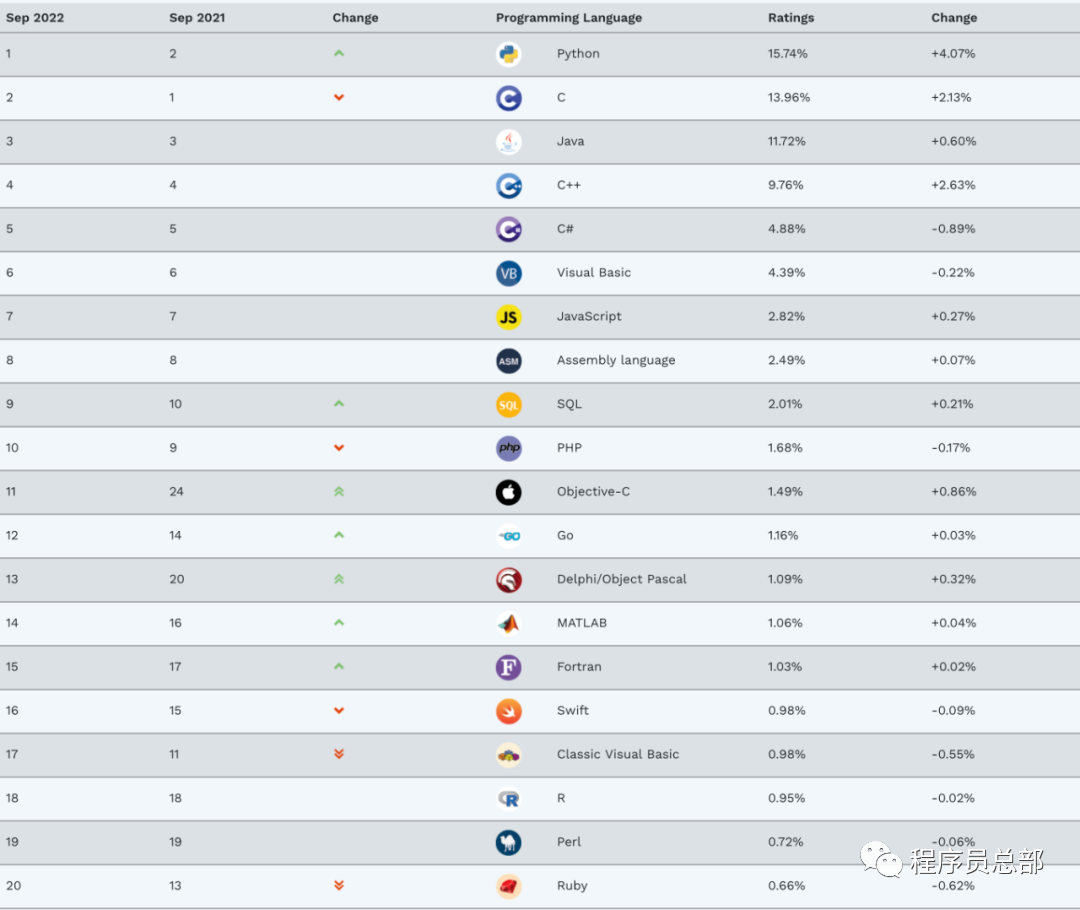Click the MATLAB logo icon
The height and width of the screenshot is (910, 1080).
pyautogui.click(x=509, y=623)
